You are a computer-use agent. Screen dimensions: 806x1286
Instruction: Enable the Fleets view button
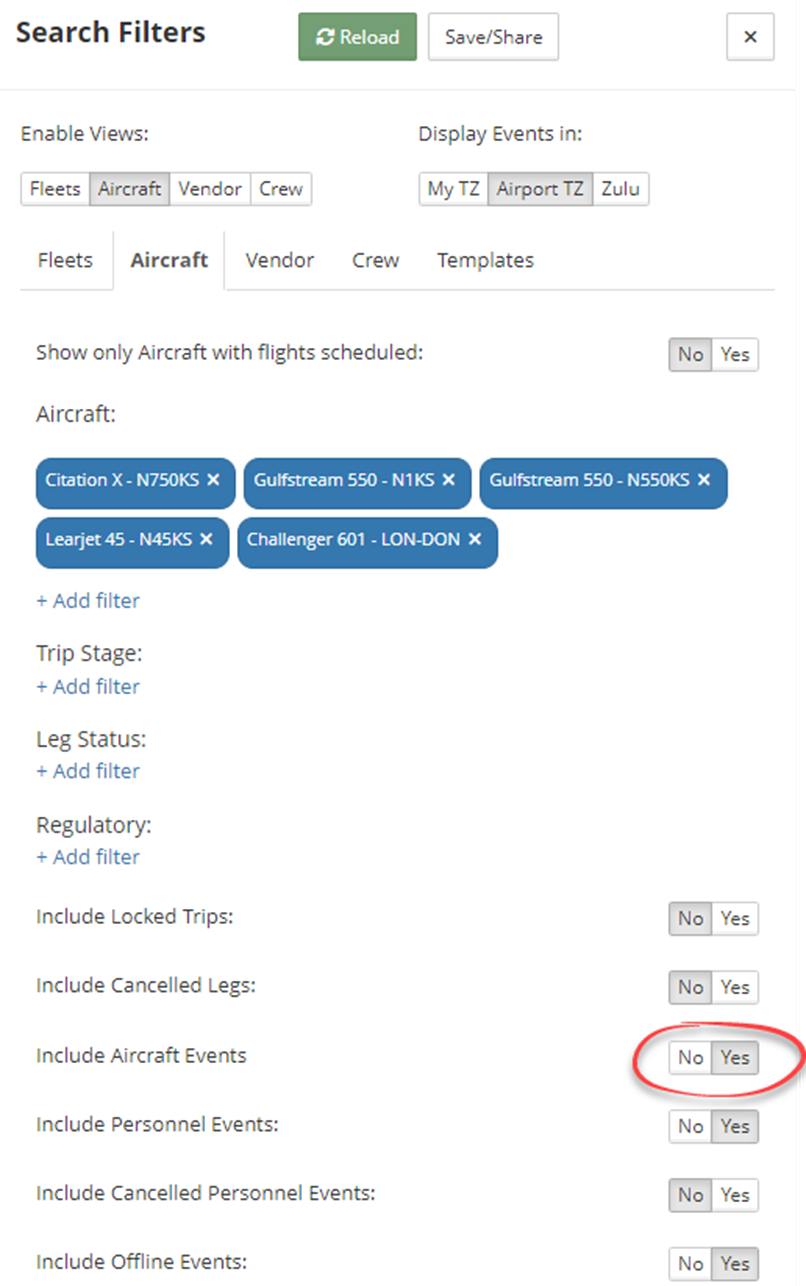(x=55, y=189)
